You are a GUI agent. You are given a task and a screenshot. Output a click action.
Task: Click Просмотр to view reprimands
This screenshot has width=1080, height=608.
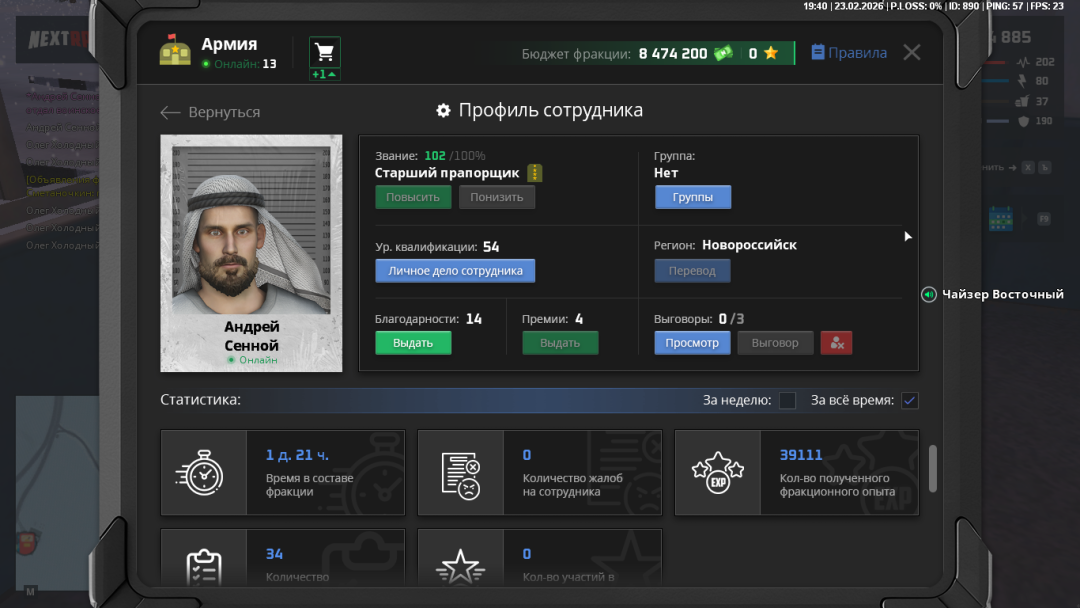692,343
